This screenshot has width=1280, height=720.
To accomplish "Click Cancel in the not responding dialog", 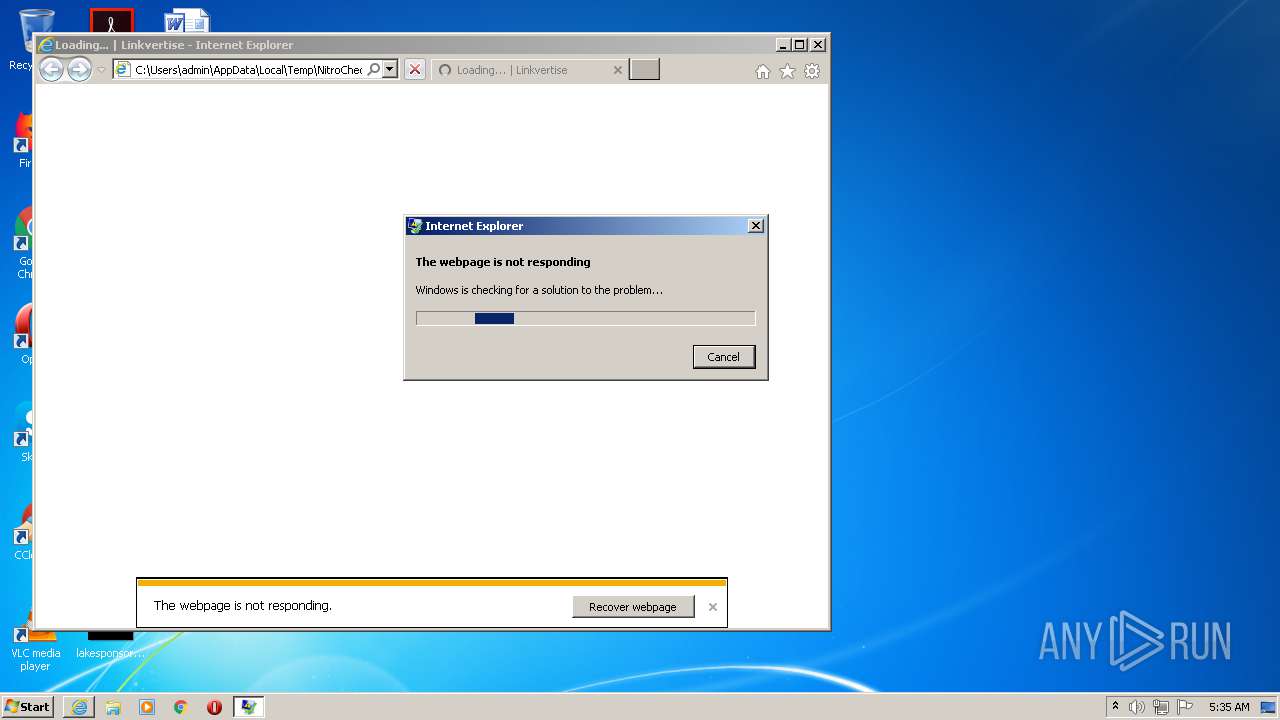I will point(724,357).
